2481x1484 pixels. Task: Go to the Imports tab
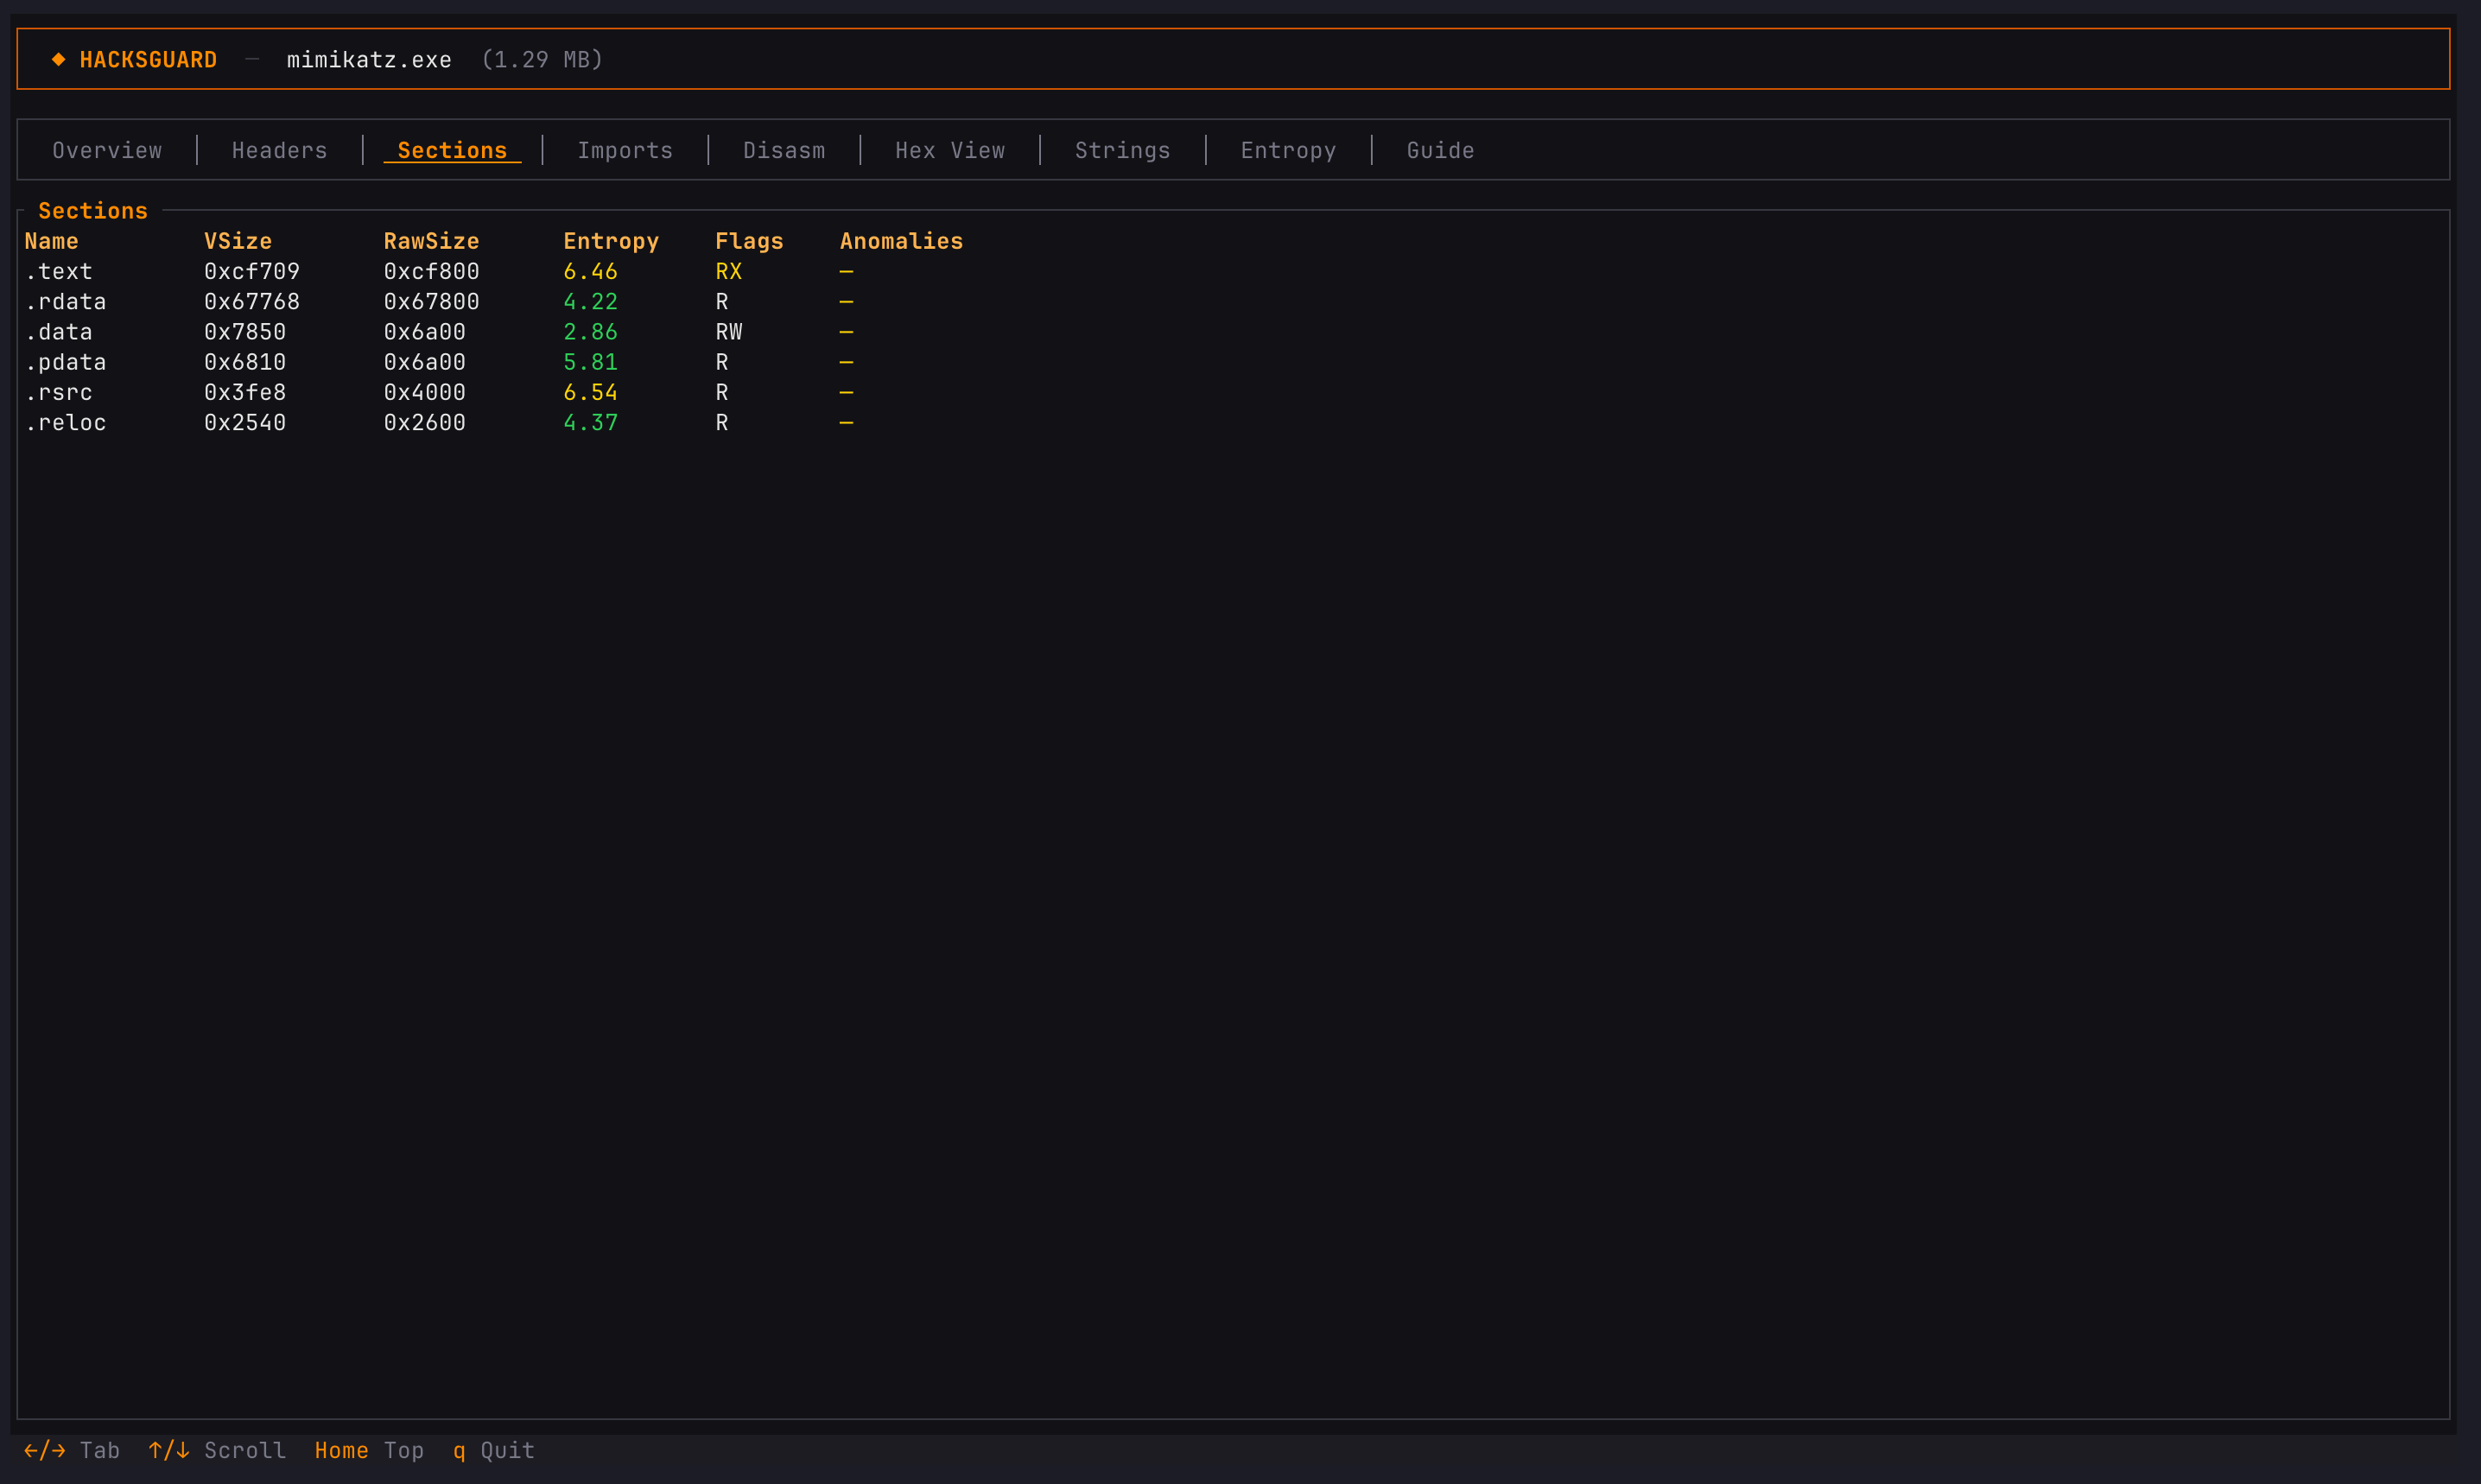pos(625,151)
